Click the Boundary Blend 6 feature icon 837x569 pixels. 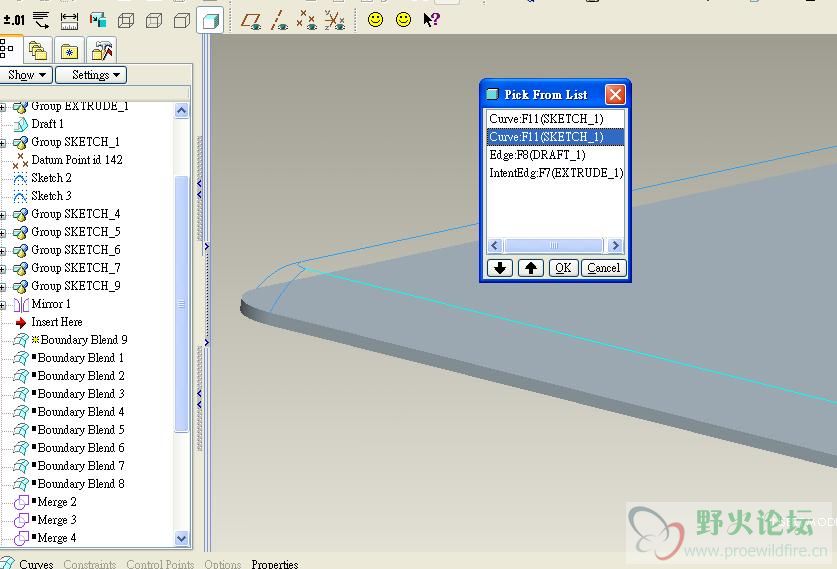[21, 448]
